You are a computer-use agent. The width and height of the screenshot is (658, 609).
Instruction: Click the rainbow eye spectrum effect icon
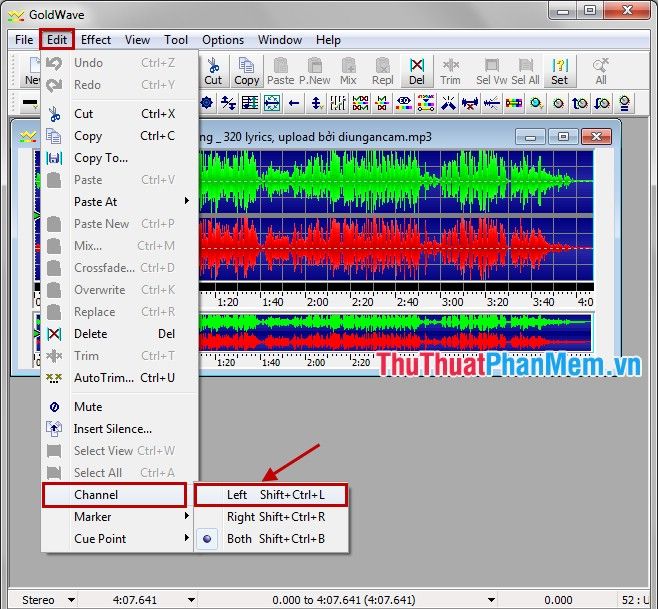tap(404, 103)
